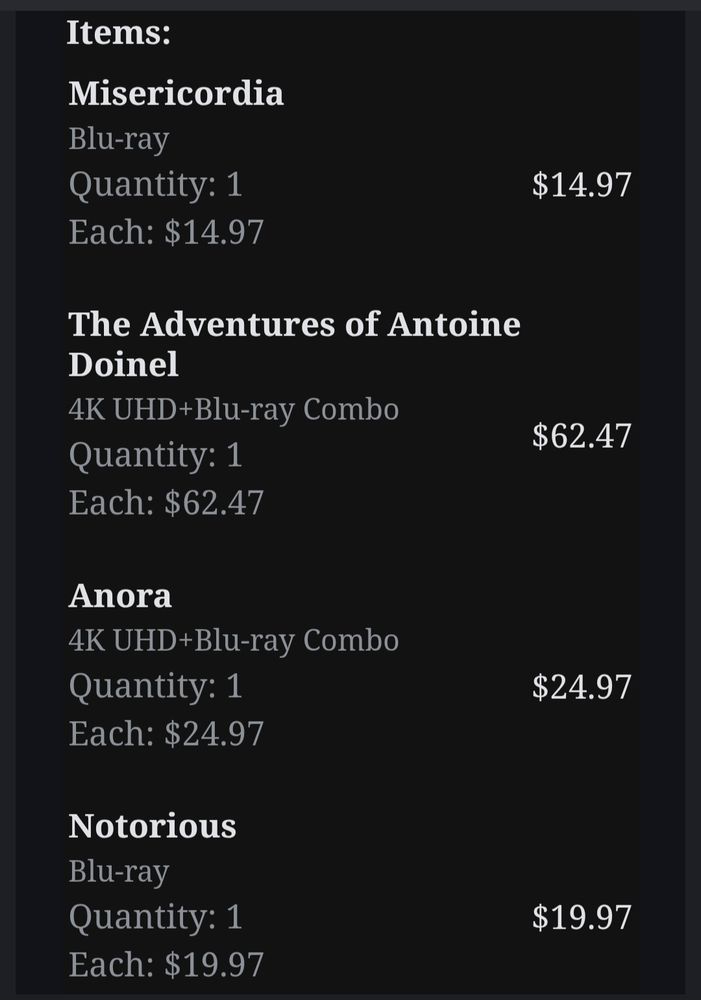Click the Blu-ray format text under Notorious
Image resolution: width=701 pixels, height=1000 pixels.
pyautogui.click(x=118, y=871)
